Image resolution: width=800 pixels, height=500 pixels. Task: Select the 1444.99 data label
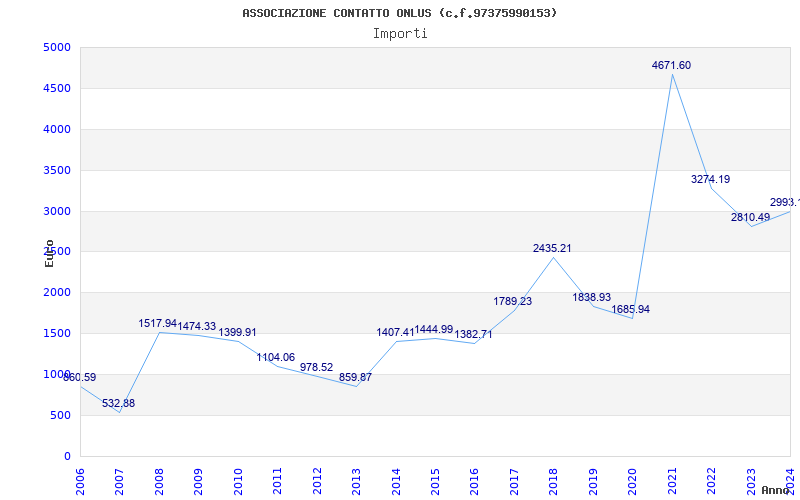(x=434, y=330)
